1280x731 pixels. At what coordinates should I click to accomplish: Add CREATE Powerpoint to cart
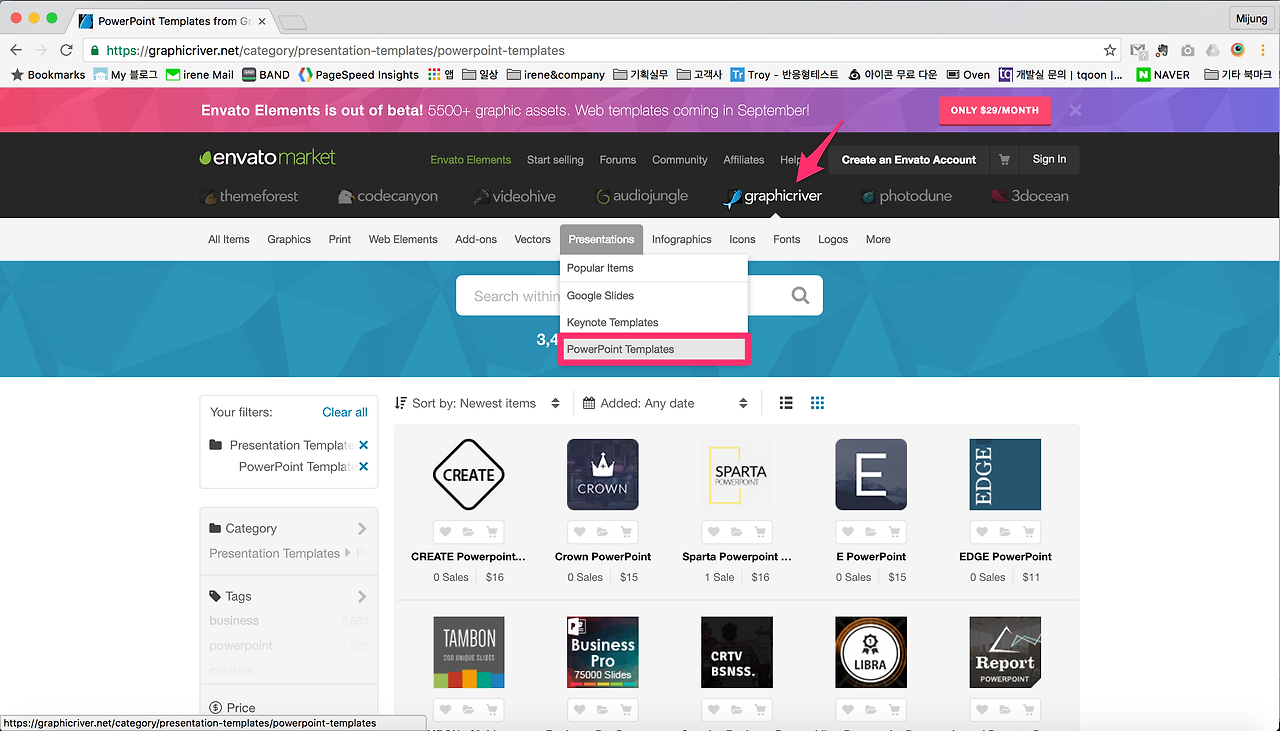(x=492, y=532)
